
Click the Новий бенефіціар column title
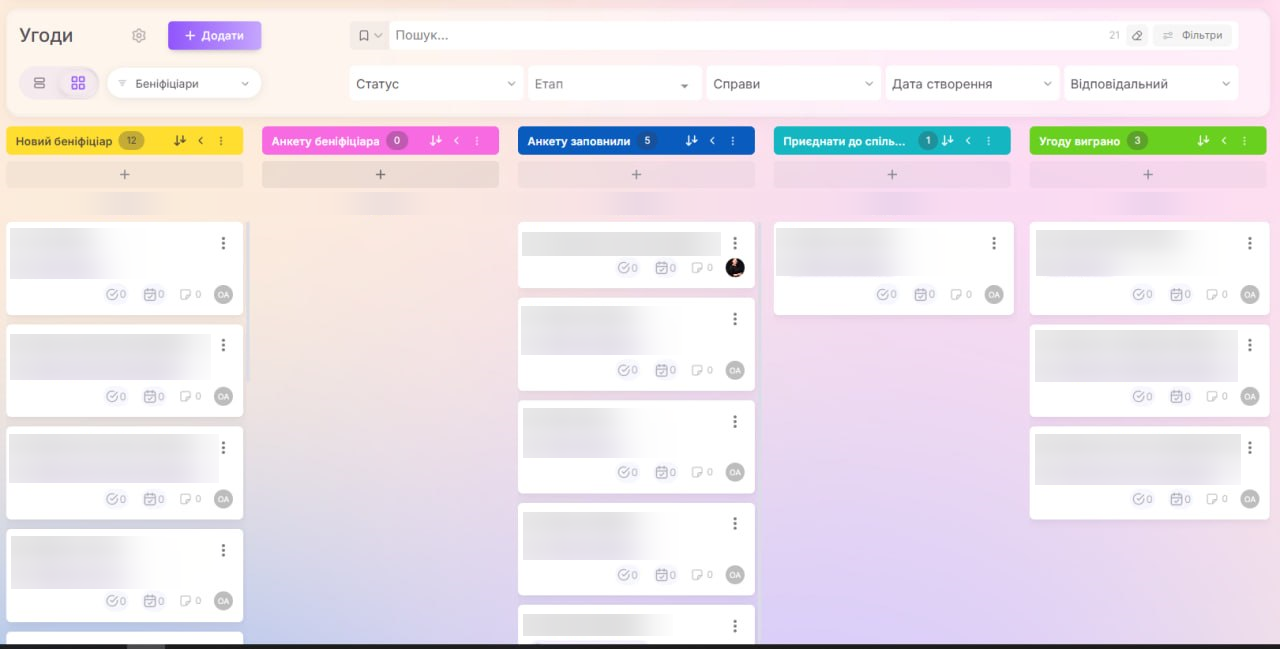[x=64, y=141]
